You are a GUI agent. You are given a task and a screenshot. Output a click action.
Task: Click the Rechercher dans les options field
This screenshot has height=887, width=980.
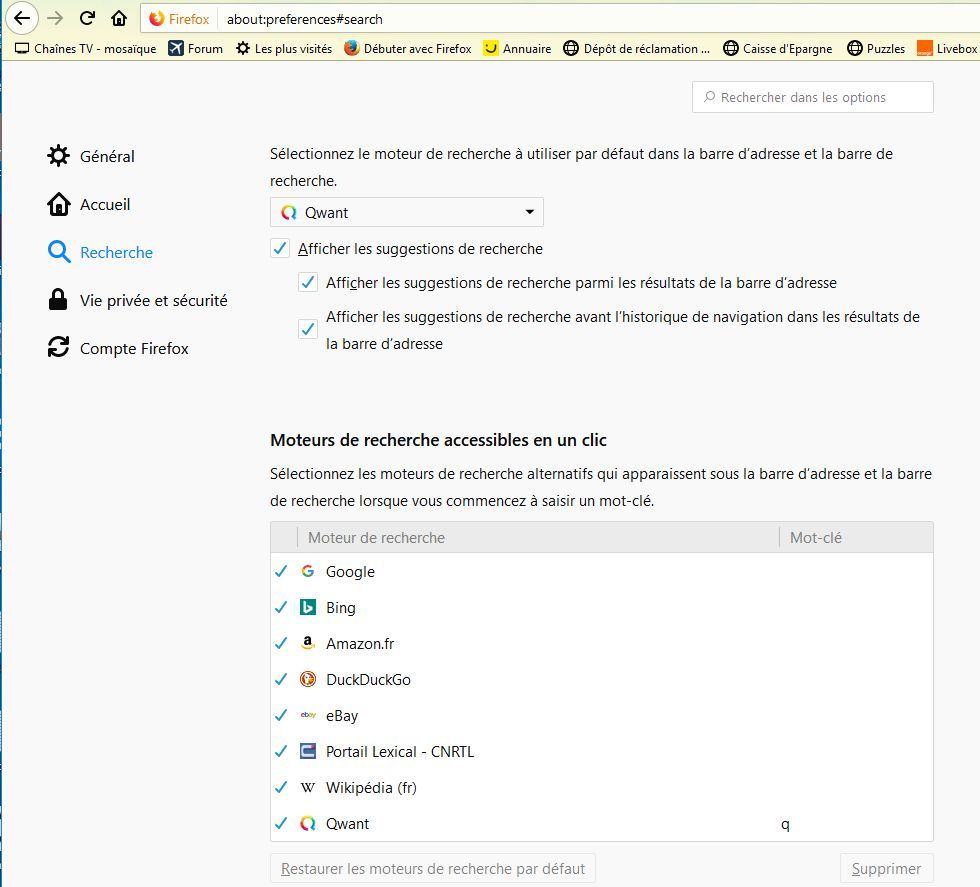point(812,97)
